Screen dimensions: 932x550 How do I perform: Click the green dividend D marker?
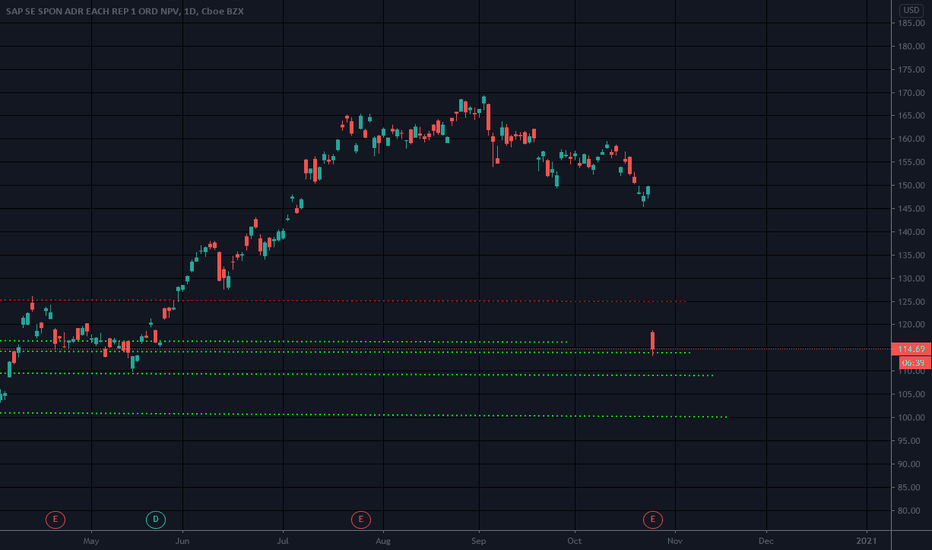coord(156,519)
